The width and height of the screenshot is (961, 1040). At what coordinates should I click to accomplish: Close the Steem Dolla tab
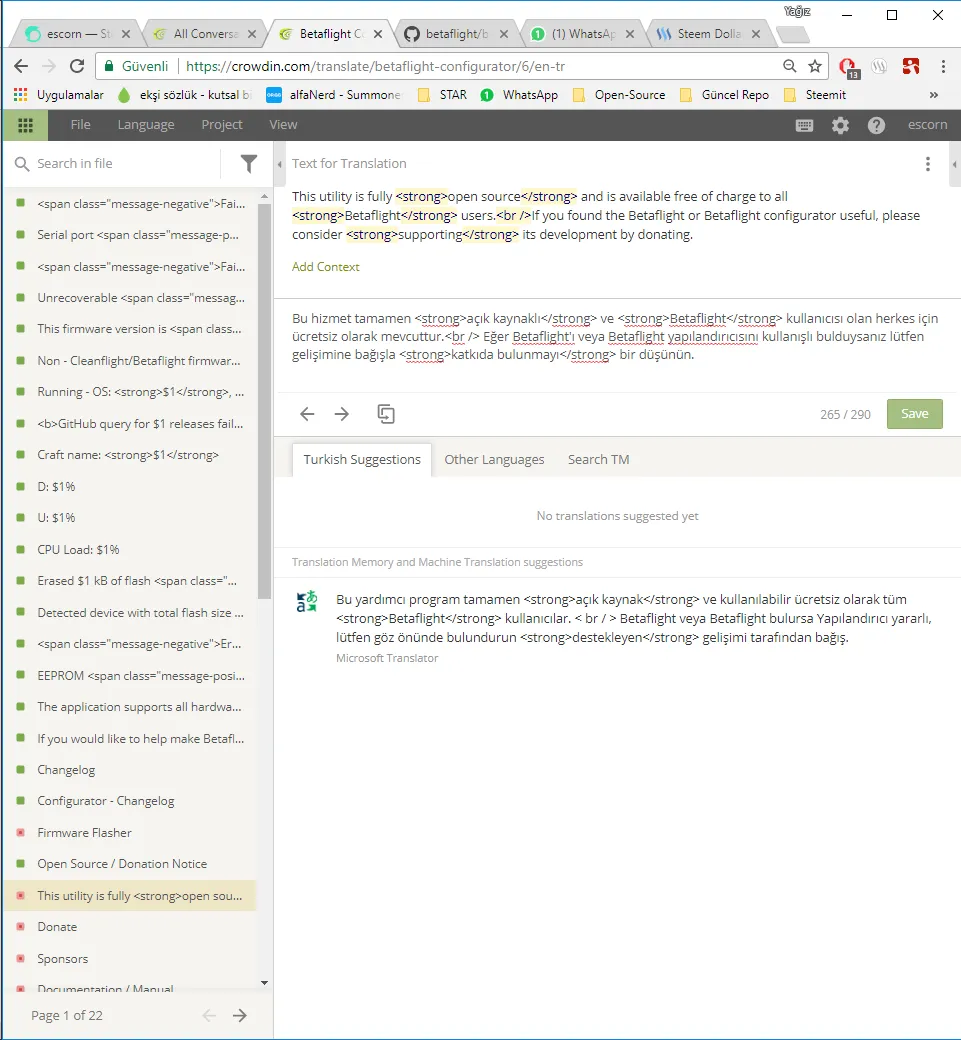click(755, 34)
